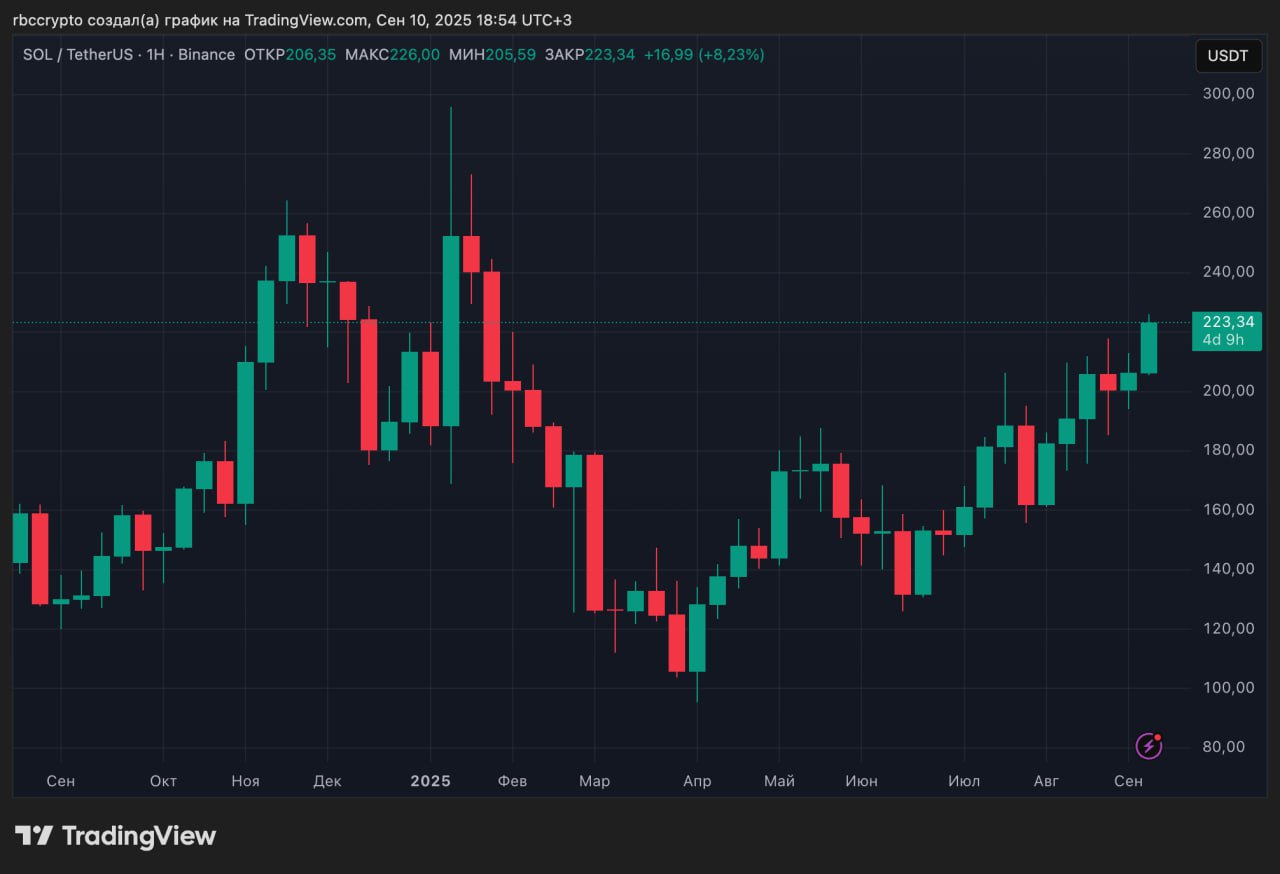This screenshot has width=1280, height=874.
Task: Click the 280,00 price axis label
Action: pos(1228,153)
